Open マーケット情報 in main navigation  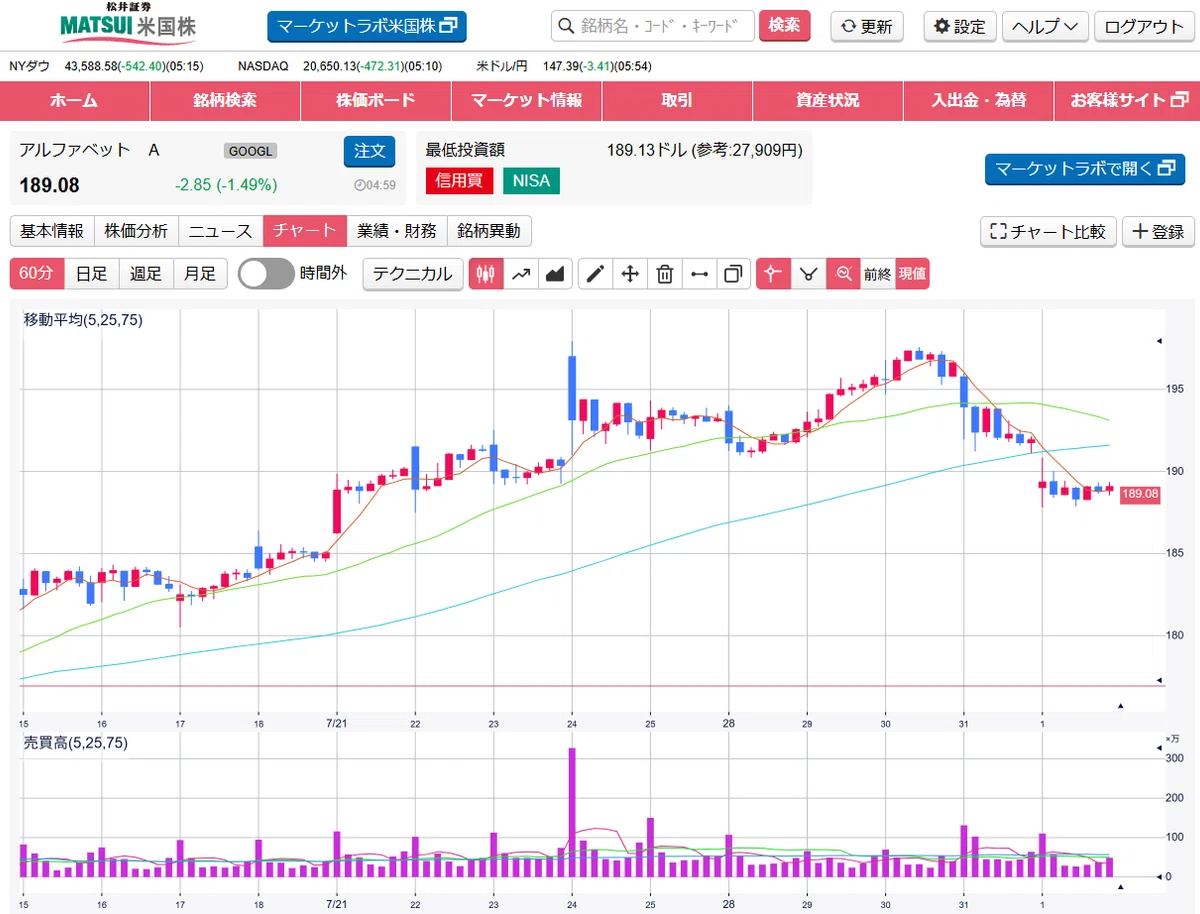click(x=526, y=100)
